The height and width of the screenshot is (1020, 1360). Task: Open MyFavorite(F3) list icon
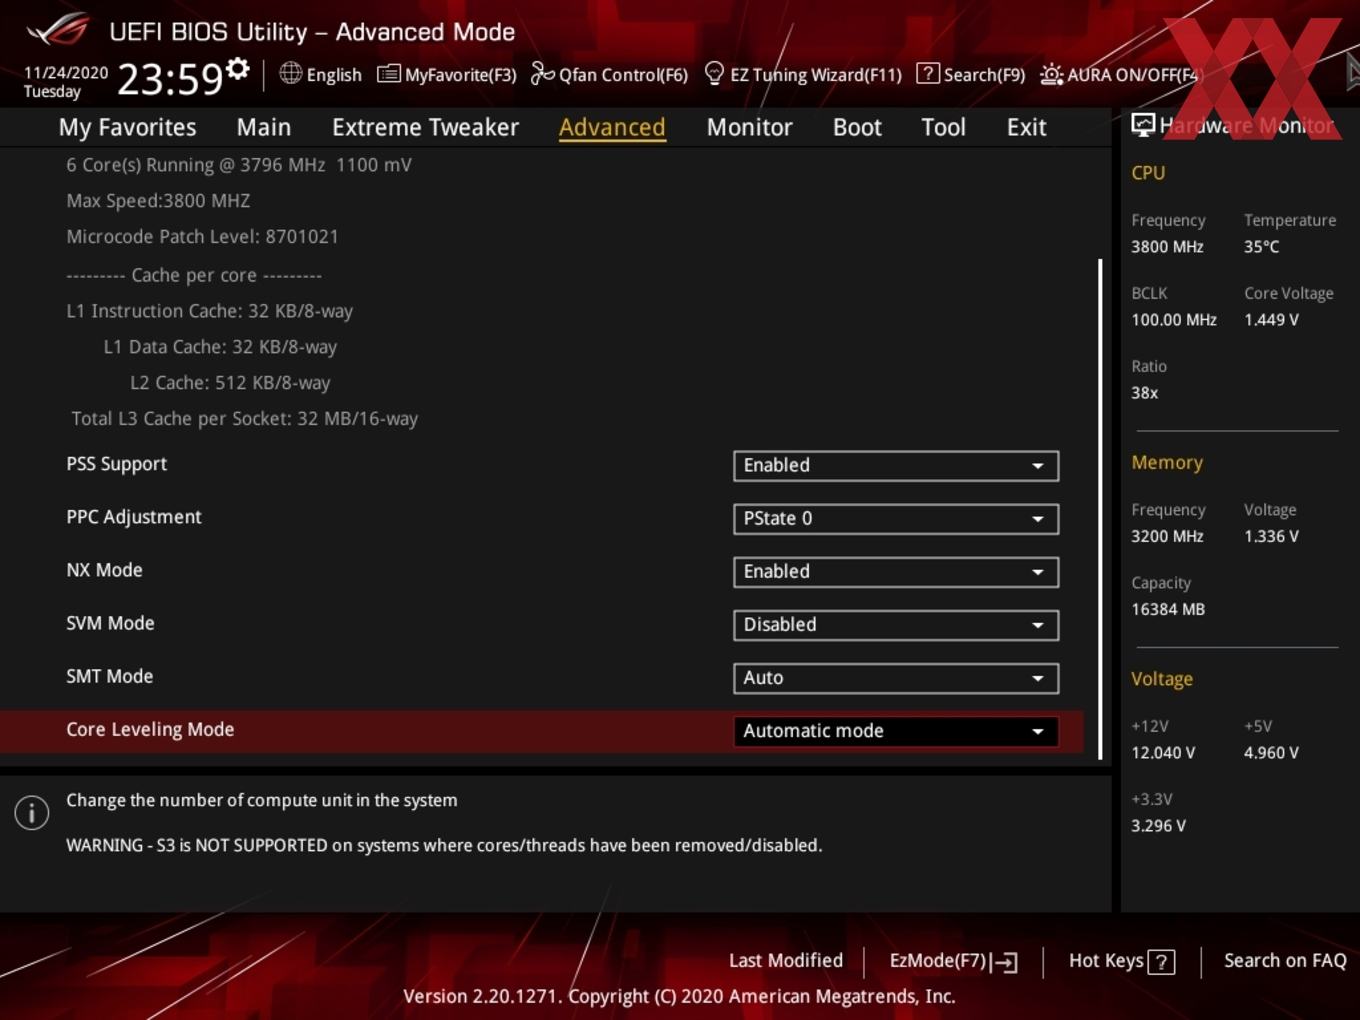pos(389,74)
